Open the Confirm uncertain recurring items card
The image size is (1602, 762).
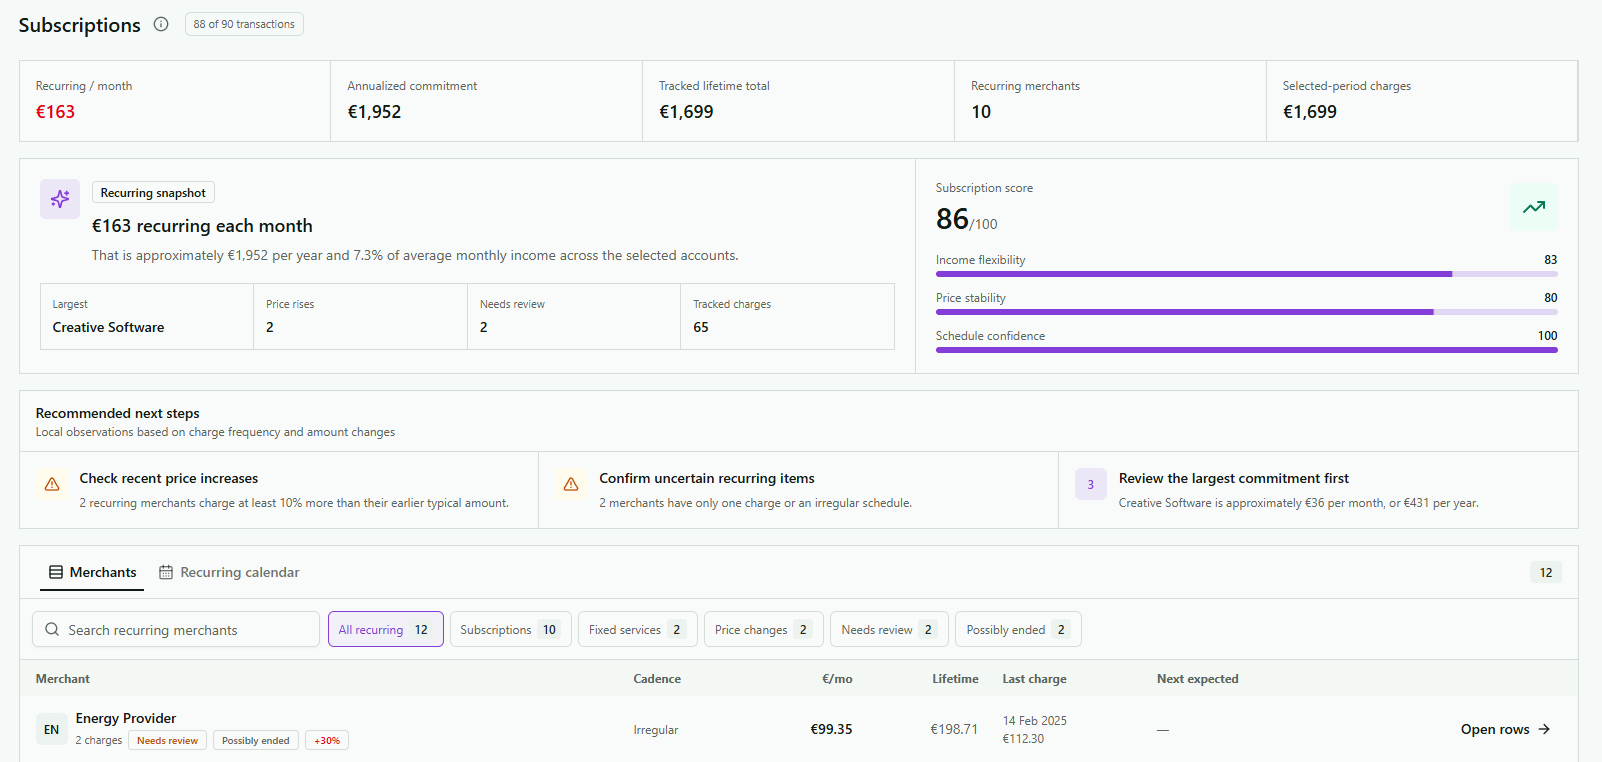798,490
